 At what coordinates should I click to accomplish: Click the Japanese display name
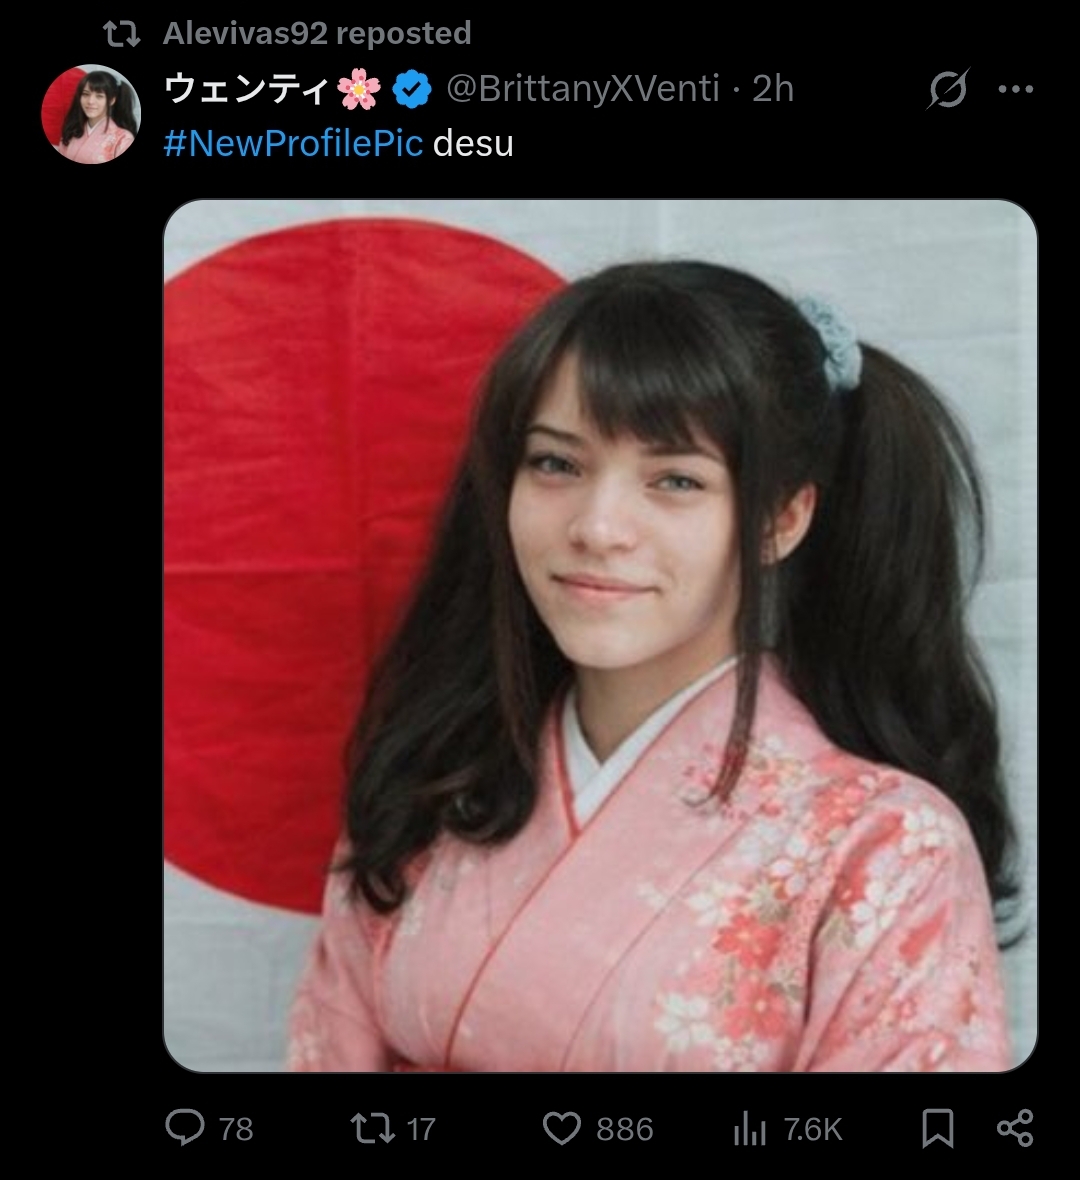246,90
